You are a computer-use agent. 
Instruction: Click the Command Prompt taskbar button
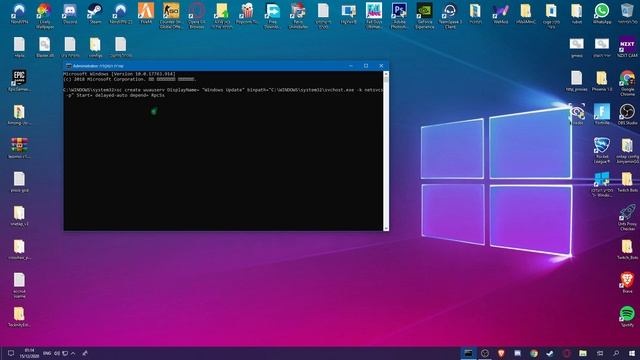pyautogui.click(x=469, y=353)
